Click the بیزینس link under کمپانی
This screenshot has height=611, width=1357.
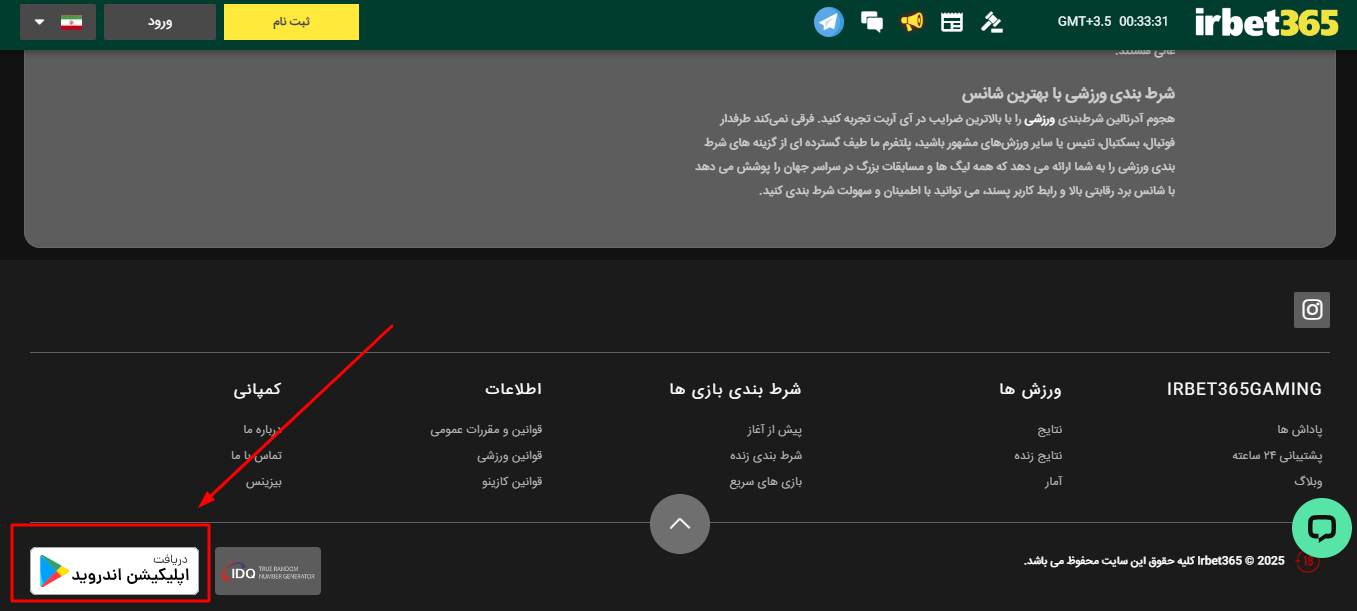[x=264, y=482]
